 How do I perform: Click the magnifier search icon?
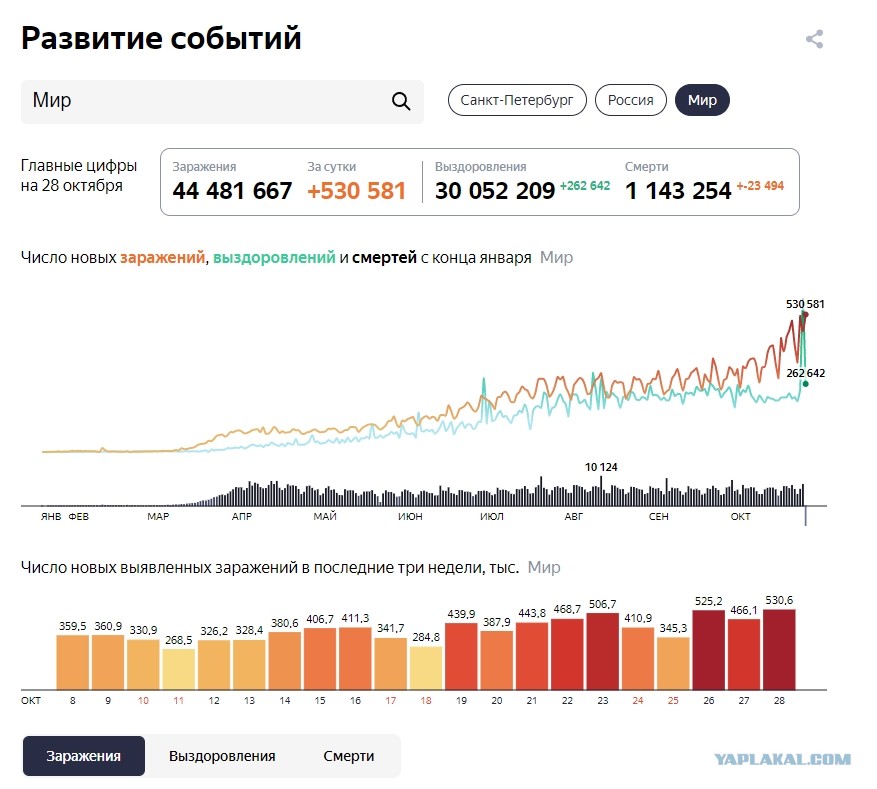pyautogui.click(x=400, y=101)
